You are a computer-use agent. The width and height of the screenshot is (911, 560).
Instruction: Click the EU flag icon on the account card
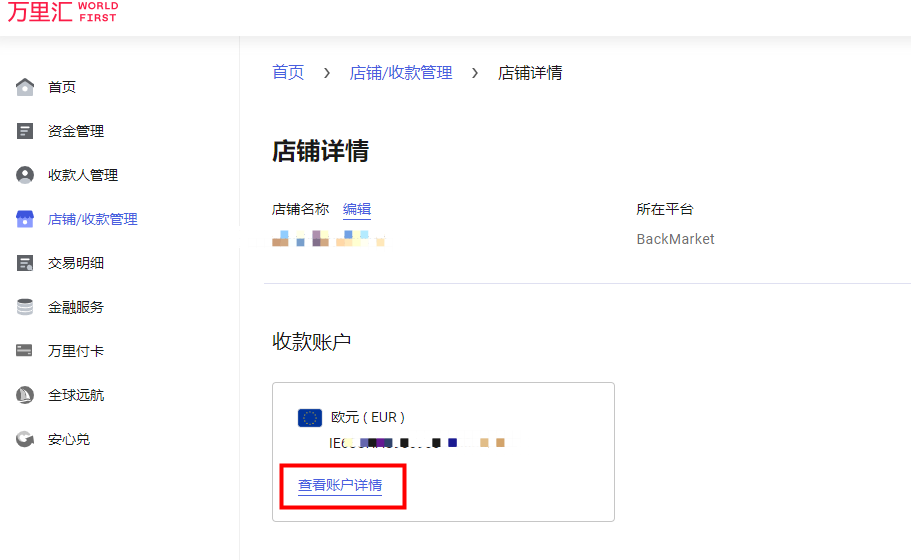[x=309, y=418]
